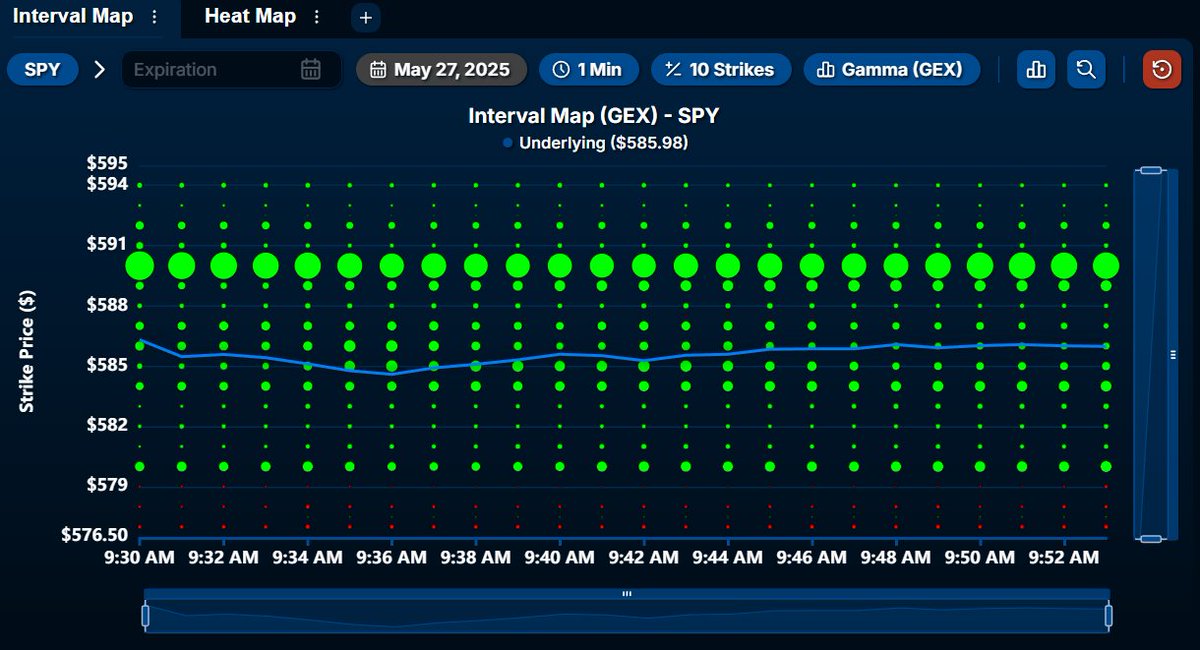Change the 1 Min interval setting
This screenshot has width=1200, height=650.
click(x=587, y=70)
